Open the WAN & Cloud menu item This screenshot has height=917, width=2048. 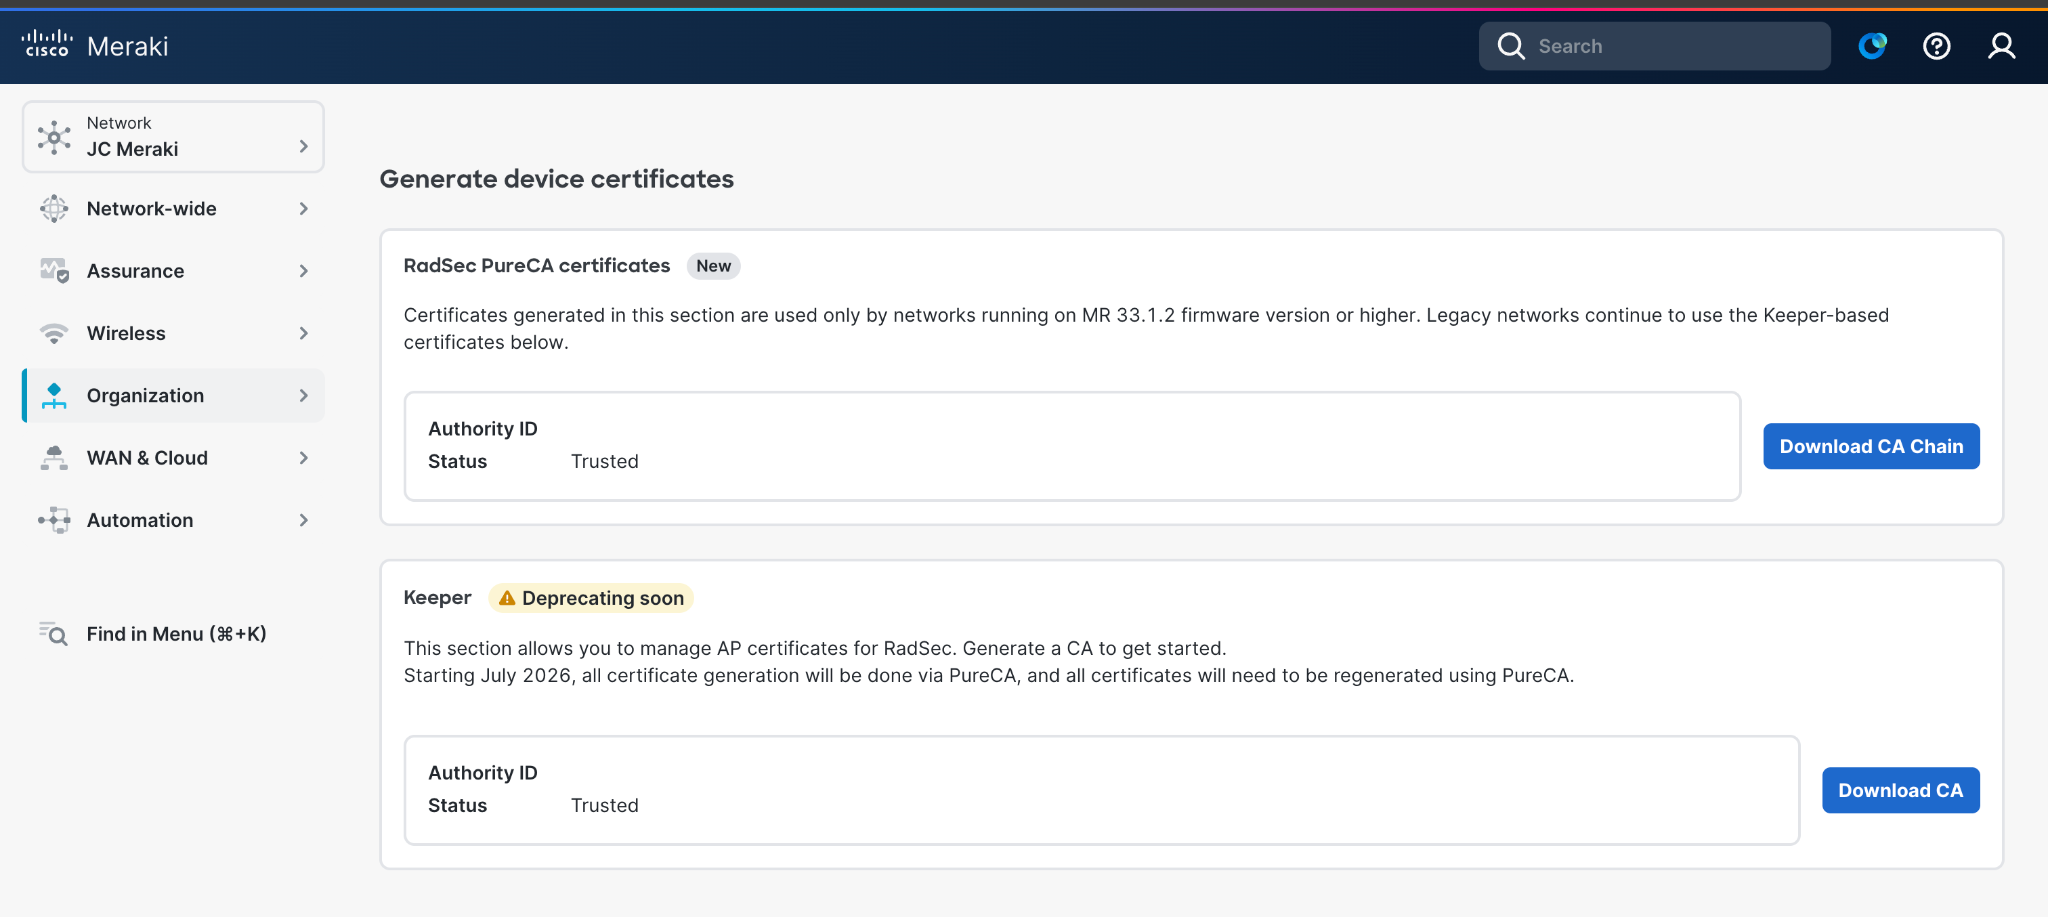(174, 458)
